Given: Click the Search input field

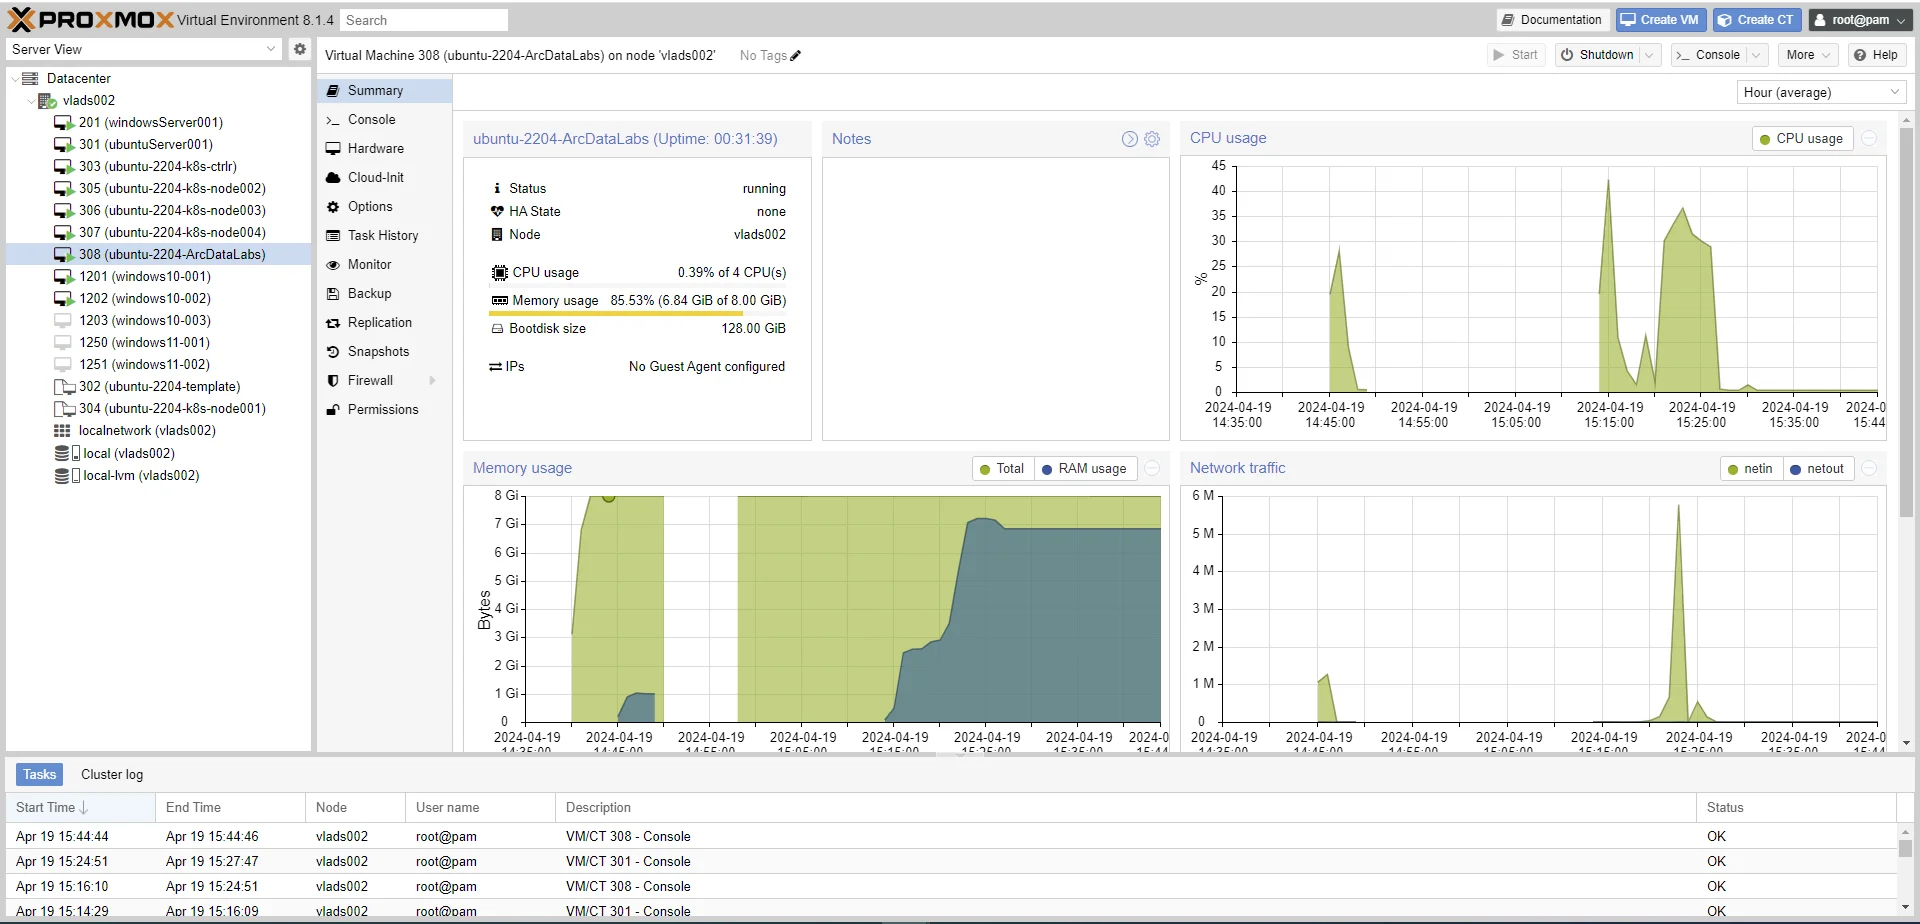Looking at the screenshot, I should [423, 20].
